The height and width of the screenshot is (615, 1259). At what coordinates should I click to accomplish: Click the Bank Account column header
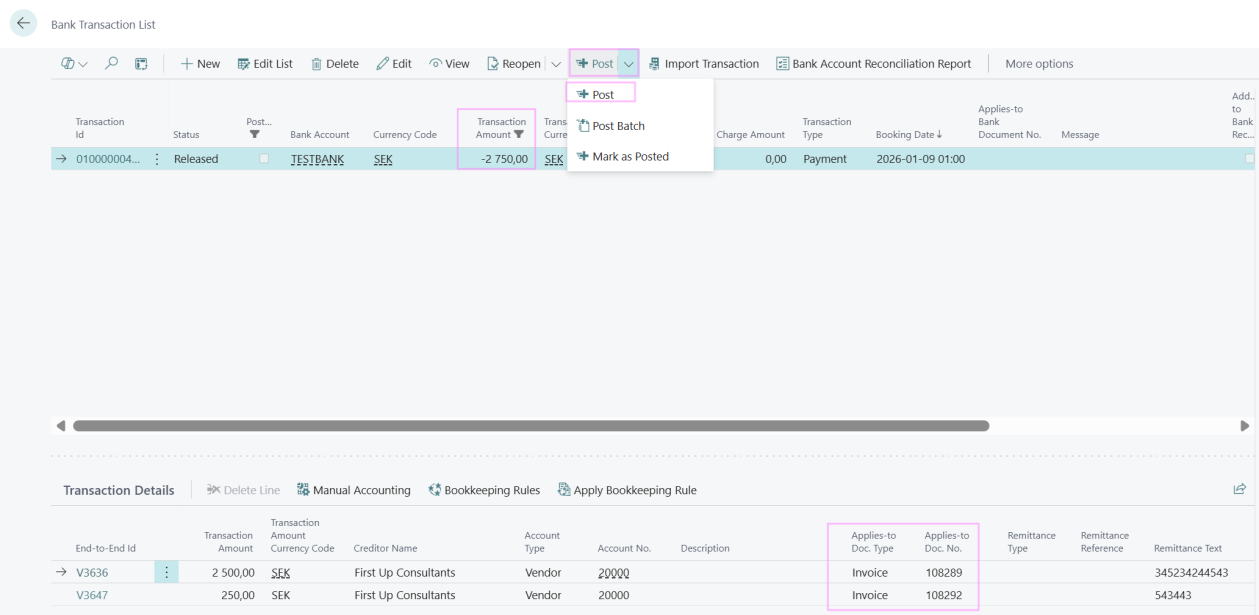(320, 134)
